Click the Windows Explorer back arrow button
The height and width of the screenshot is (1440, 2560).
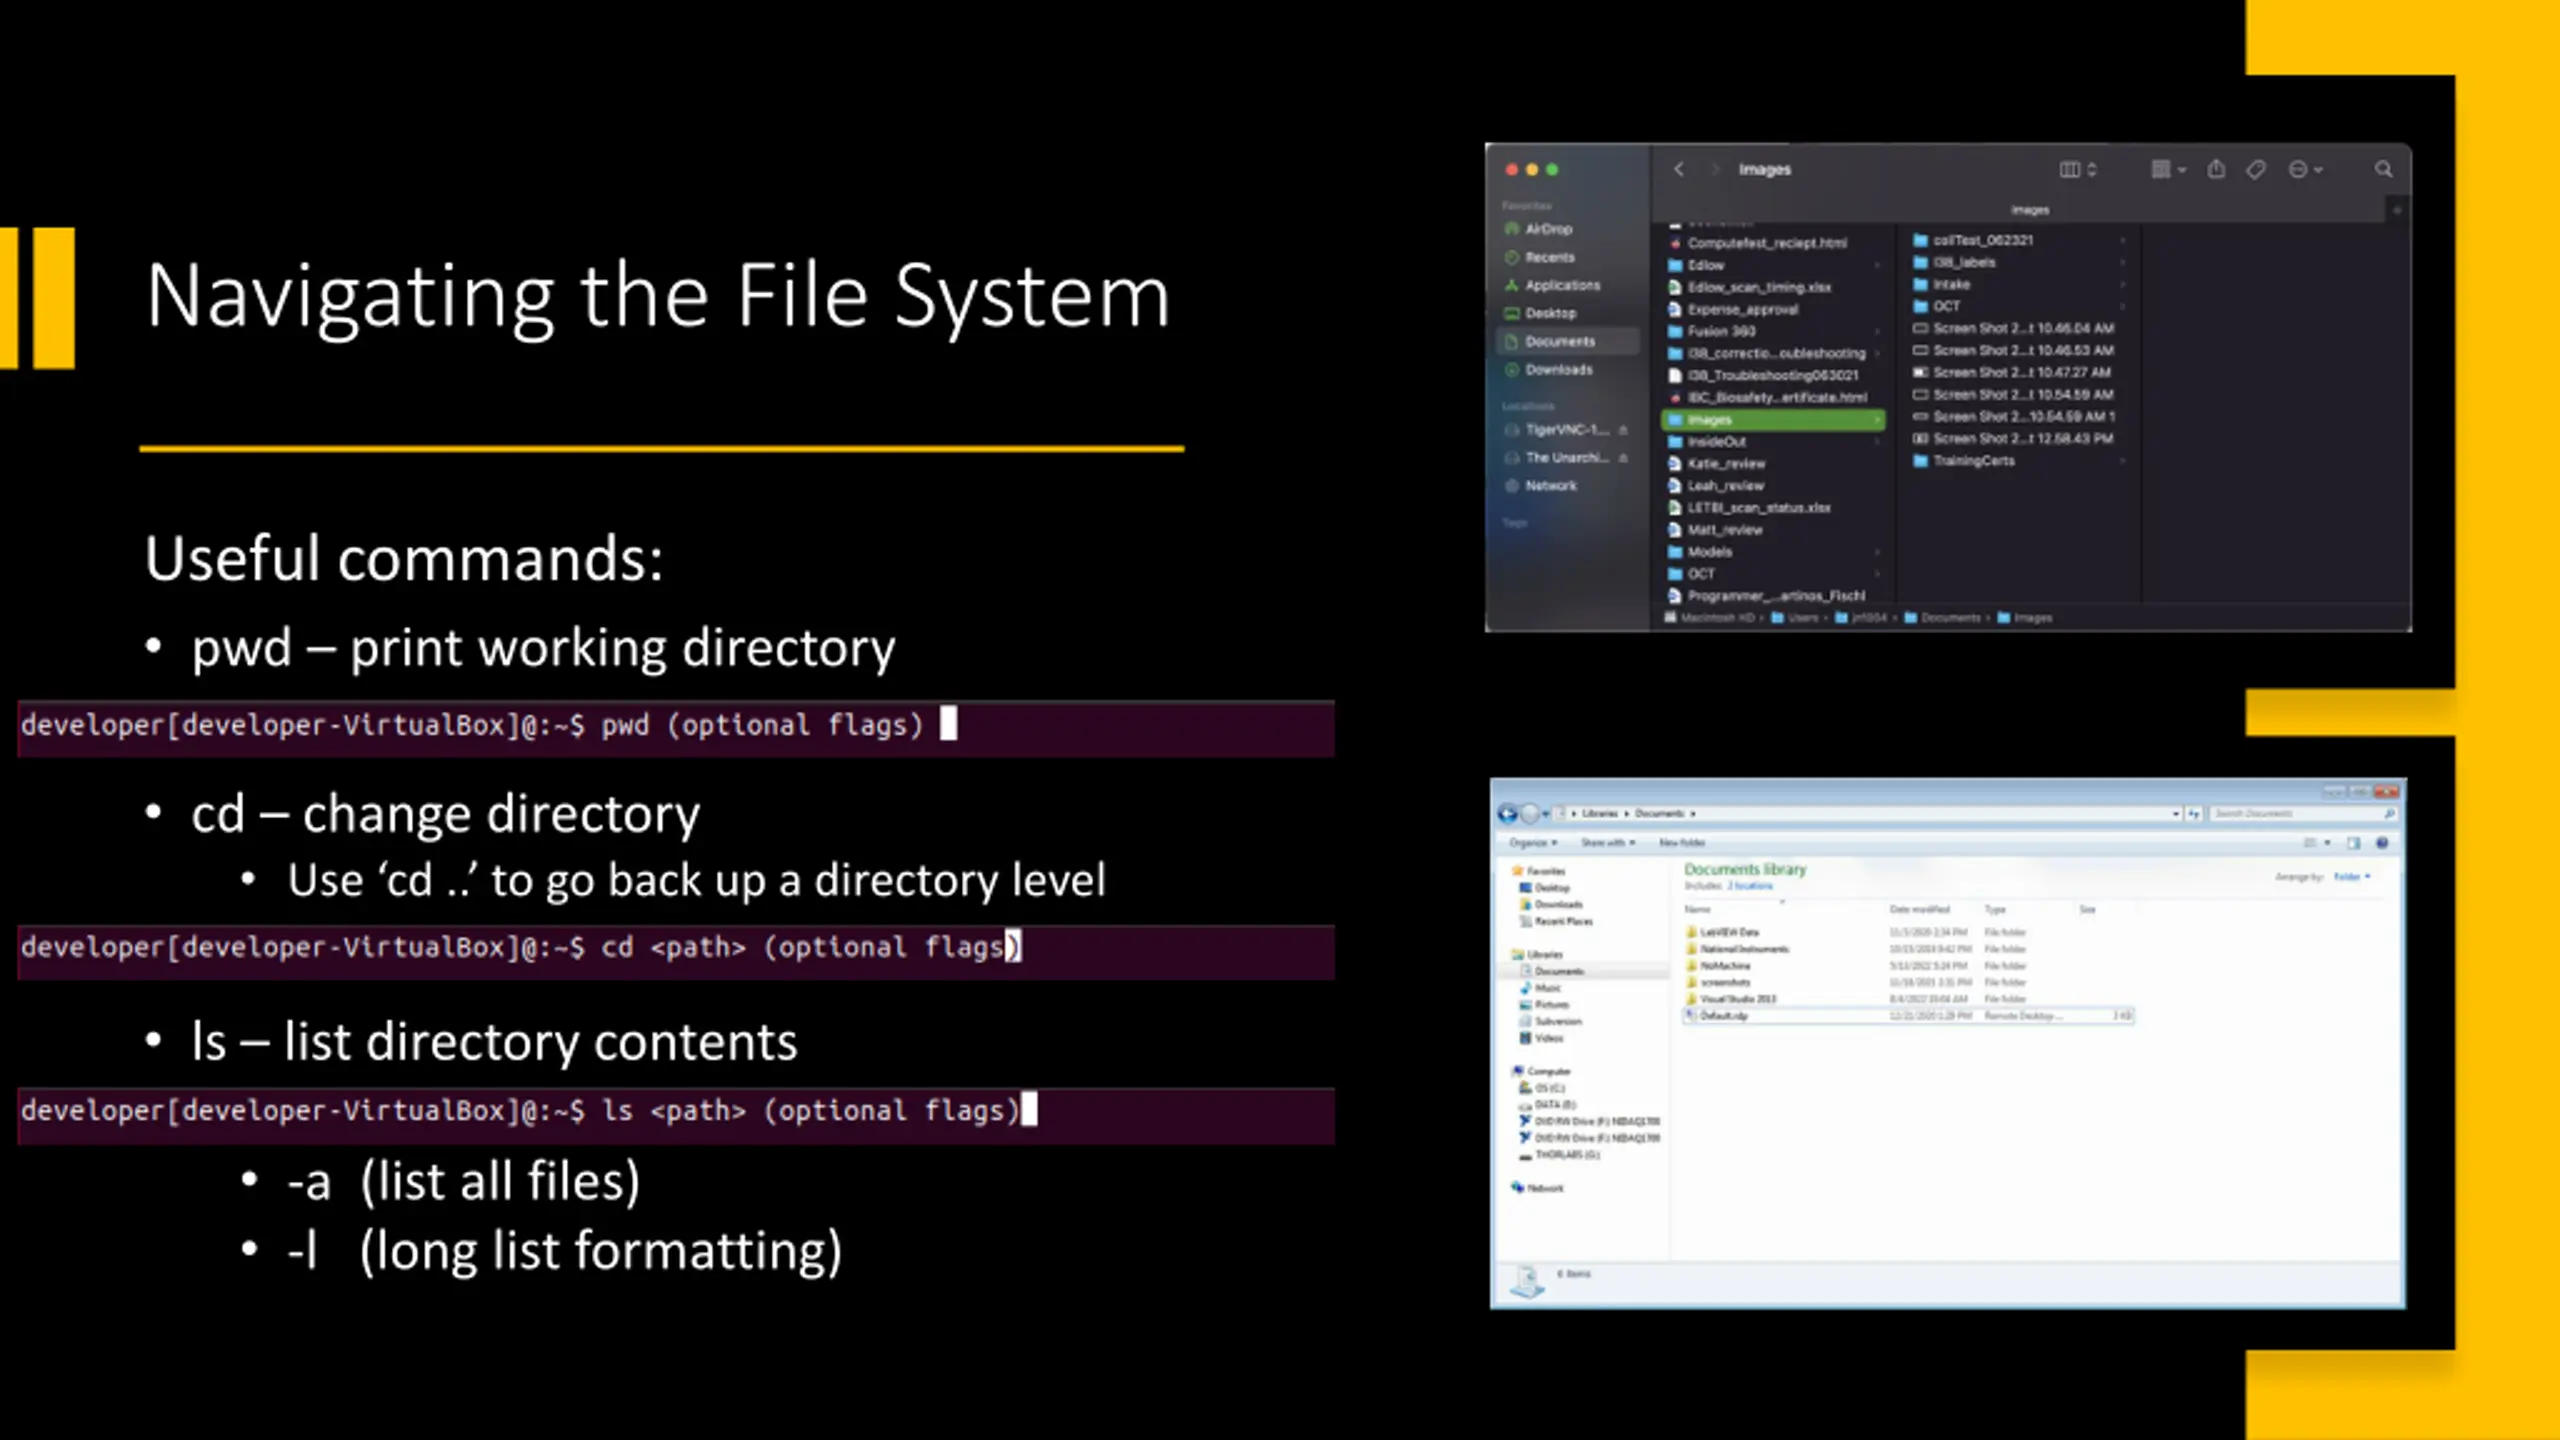1507,814
